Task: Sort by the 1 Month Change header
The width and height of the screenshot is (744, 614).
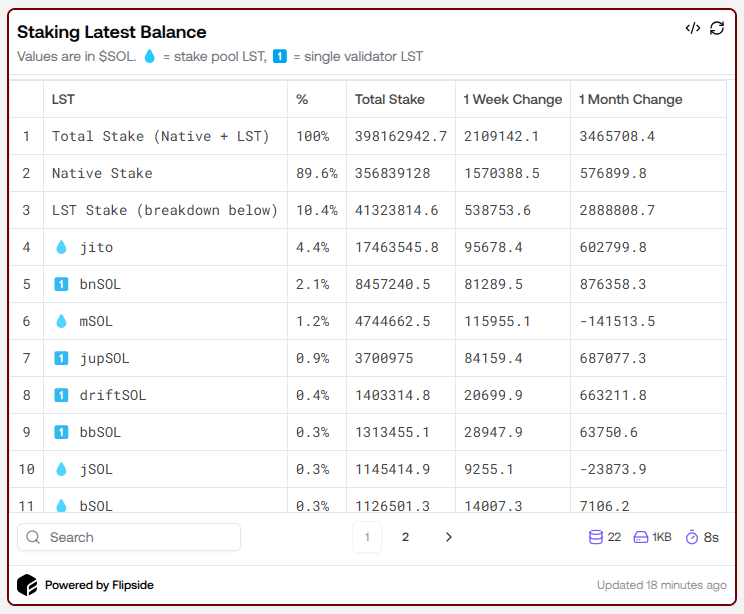Action: 630,99
